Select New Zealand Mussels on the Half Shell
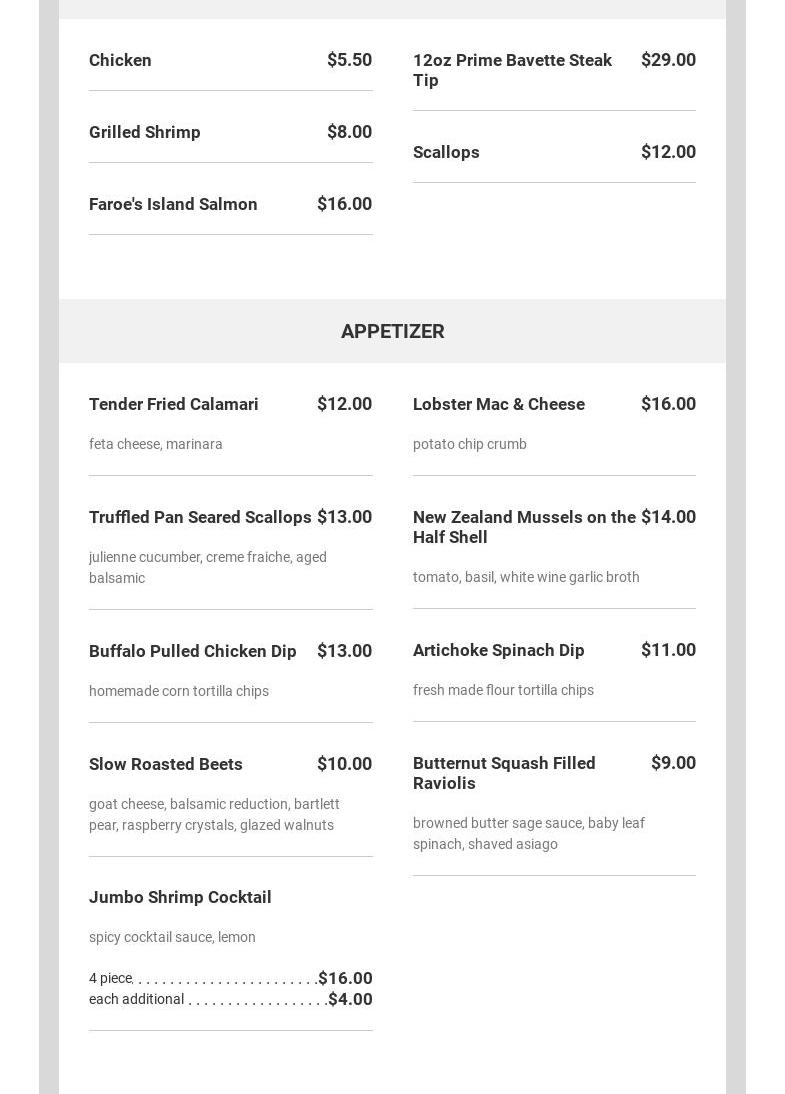Image resolution: width=785 pixels, height=1094 pixels. (523, 527)
